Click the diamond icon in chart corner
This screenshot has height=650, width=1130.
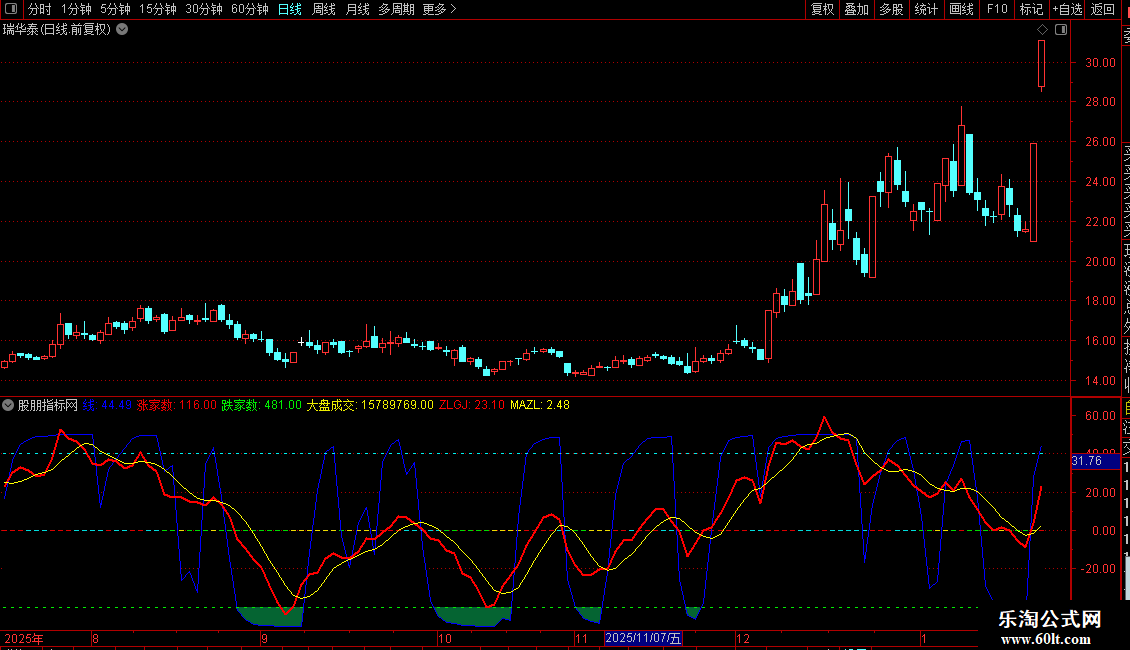1042,30
